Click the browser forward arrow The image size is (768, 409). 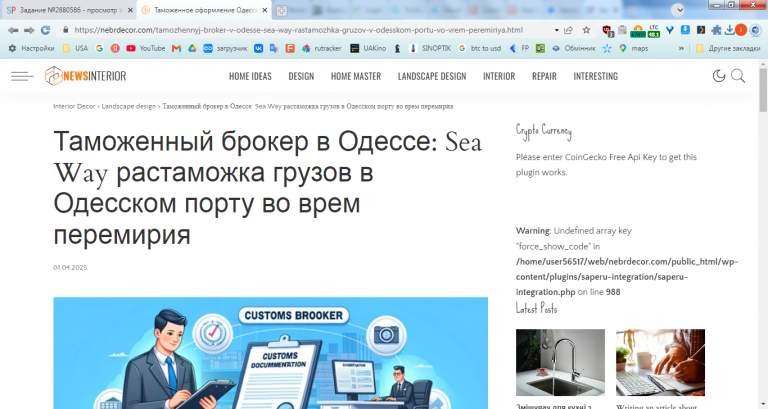29,30
